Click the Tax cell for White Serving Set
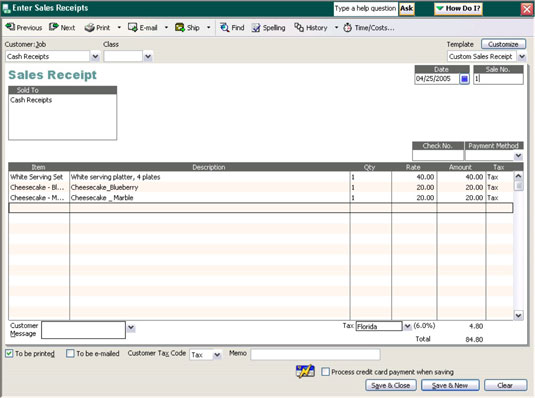 click(499, 177)
